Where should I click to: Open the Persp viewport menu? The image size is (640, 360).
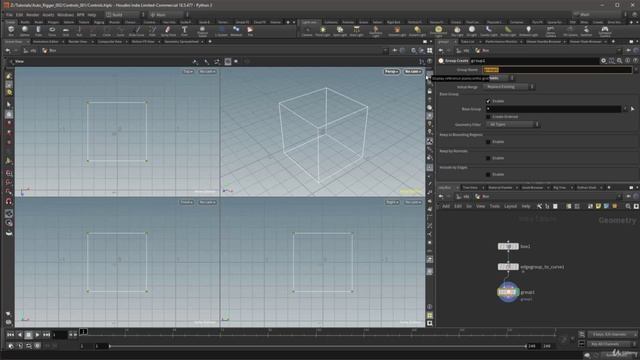(x=391, y=71)
